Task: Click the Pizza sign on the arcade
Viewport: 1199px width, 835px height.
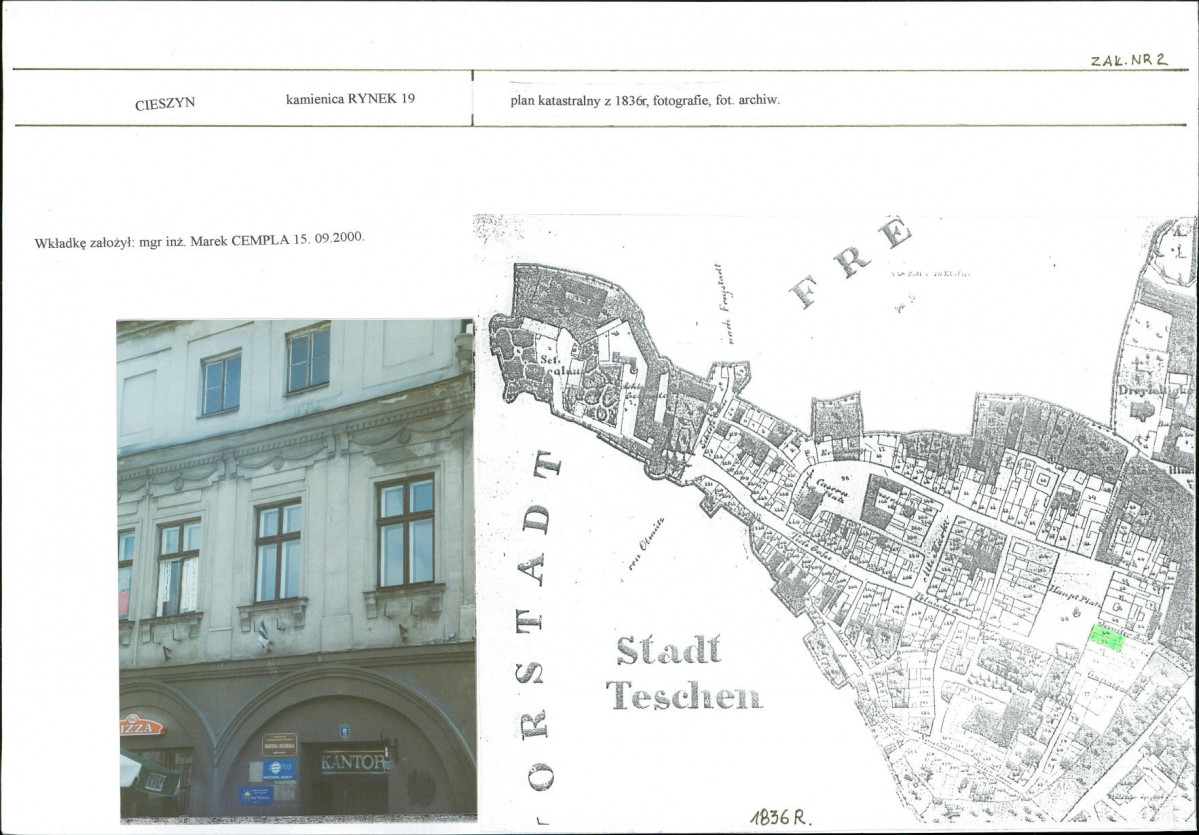Action: pyautogui.click(x=141, y=725)
